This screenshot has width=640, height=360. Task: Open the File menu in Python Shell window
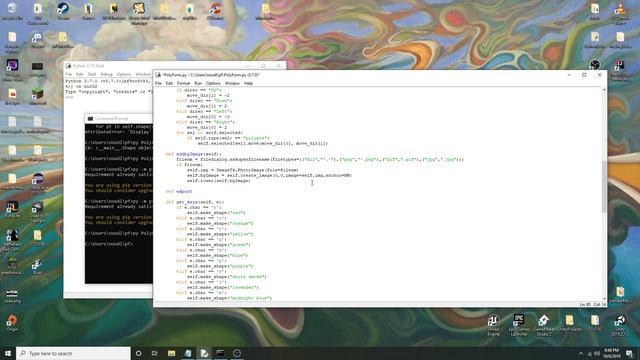pyautogui.click(x=69, y=74)
